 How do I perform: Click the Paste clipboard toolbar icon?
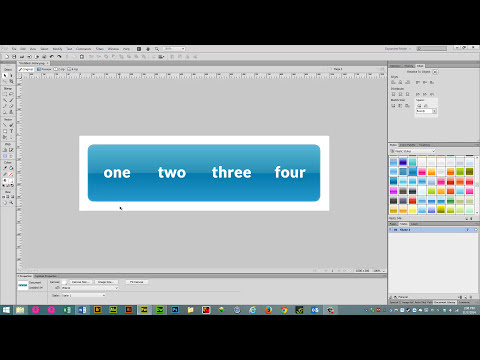(x=82, y=57)
